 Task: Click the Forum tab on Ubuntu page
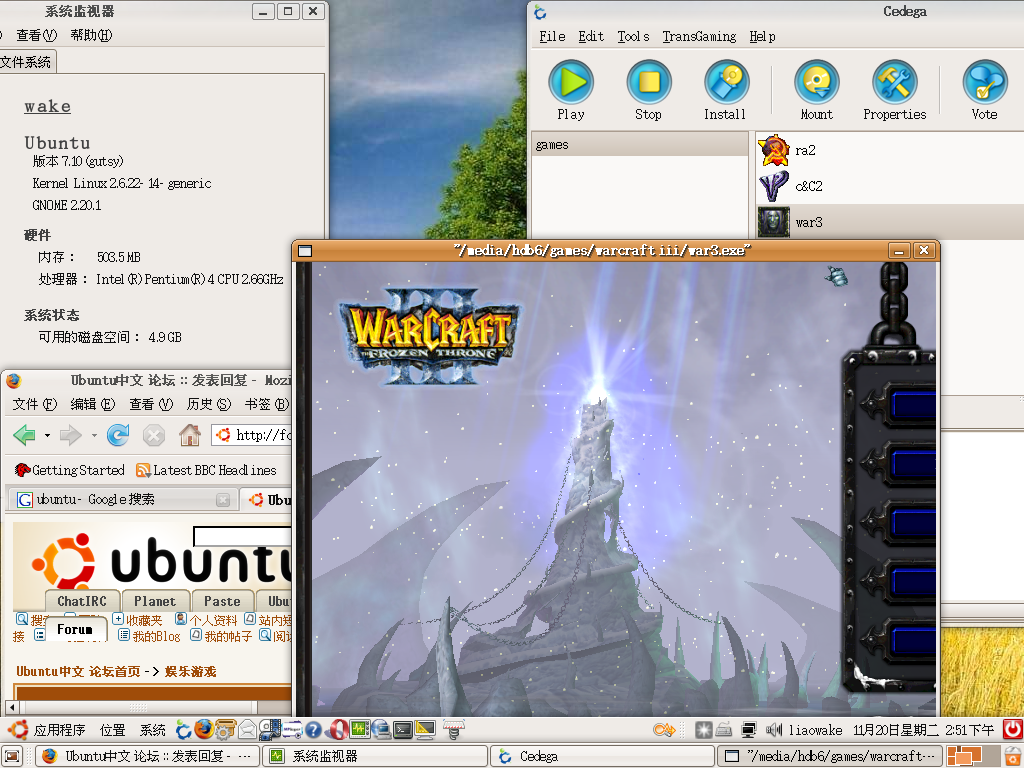[75, 630]
